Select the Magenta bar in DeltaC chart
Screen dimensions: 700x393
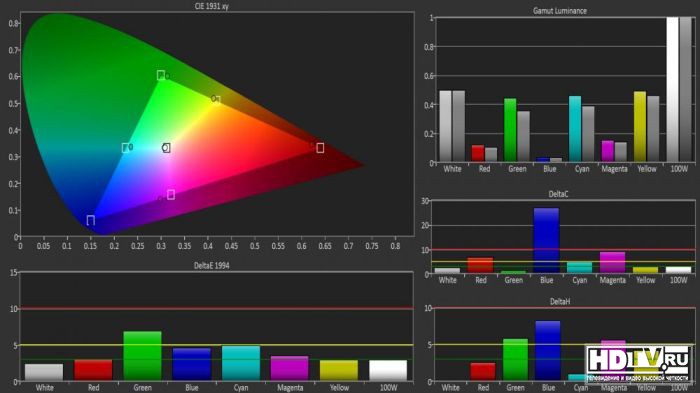pyautogui.click(x=612, y=263)
